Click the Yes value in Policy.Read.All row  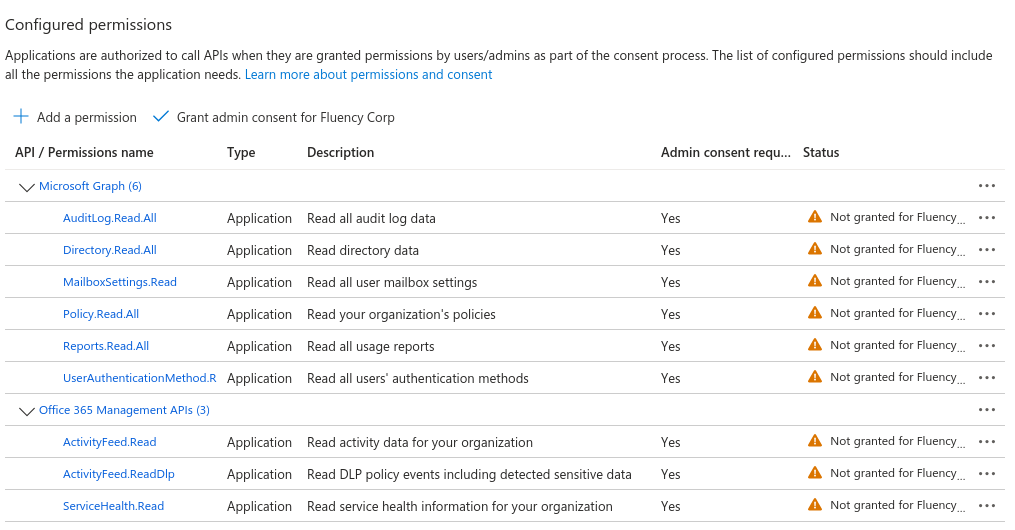coord(671,315)
